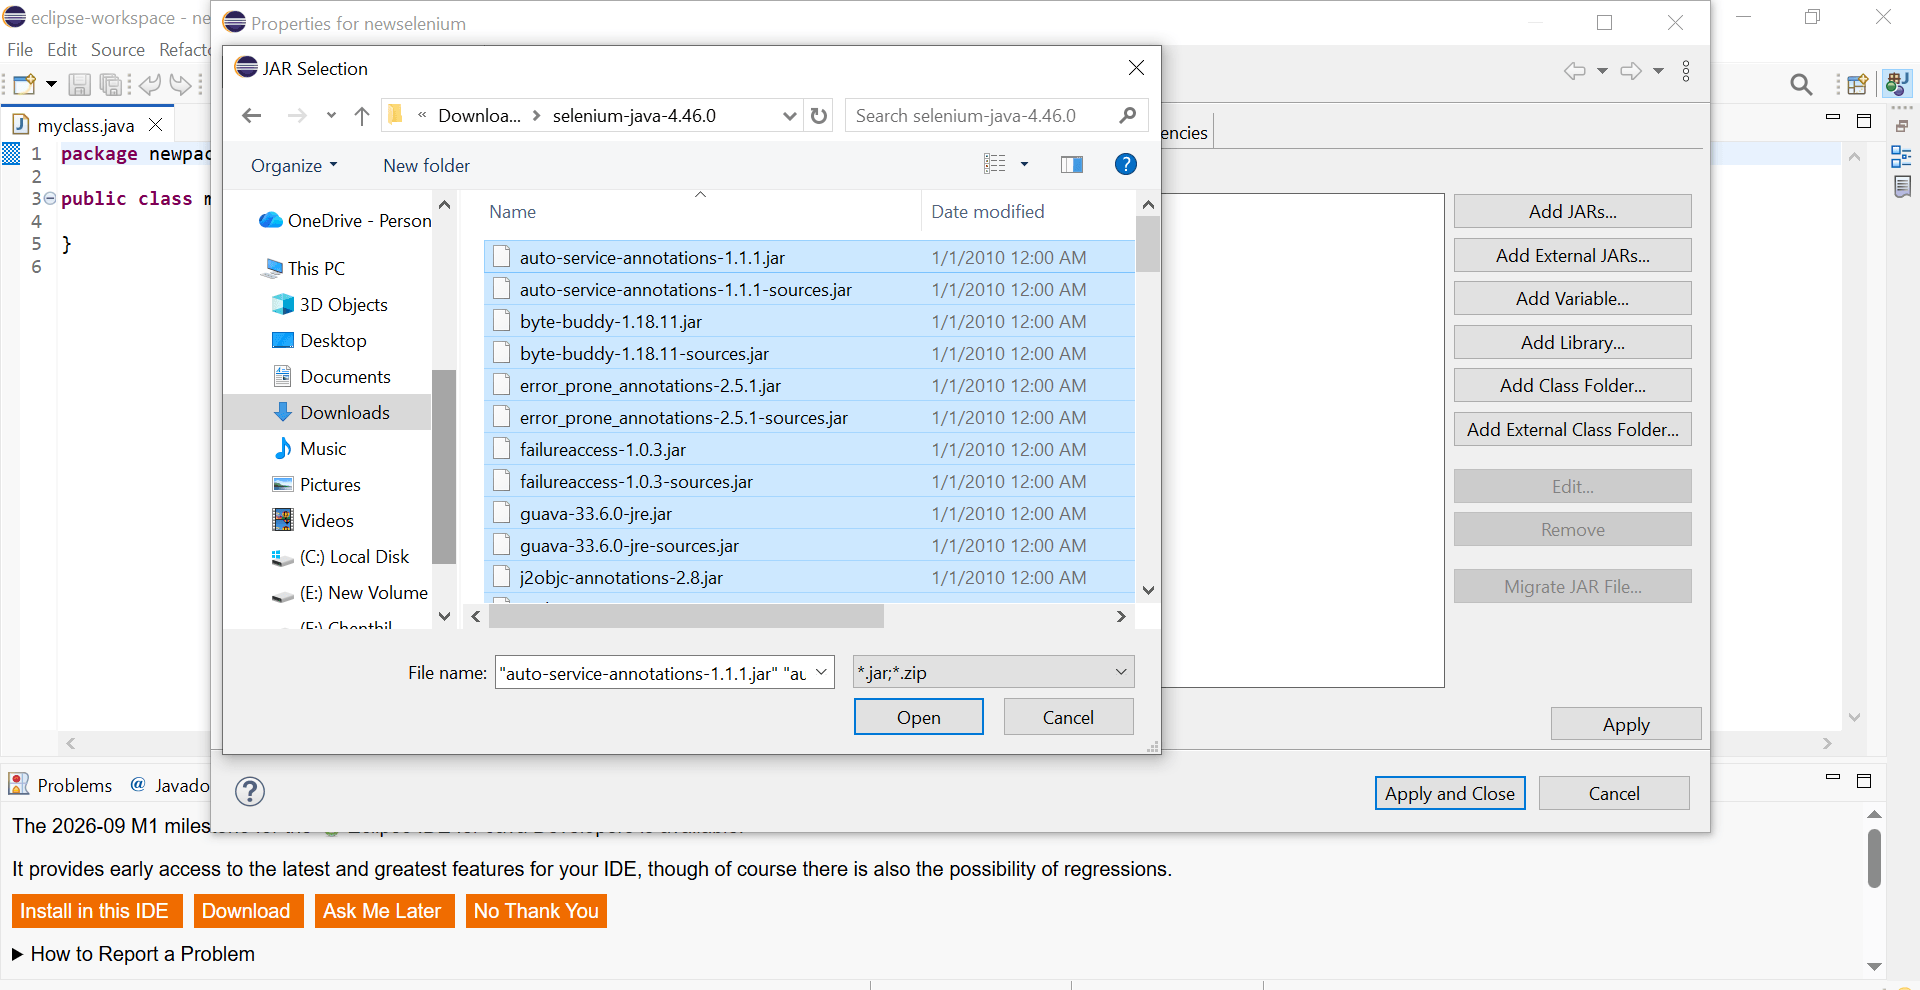Open the *.jar;*.zip file type dropdown
This screenshot has width=1920, height=990.
(993, 672)
